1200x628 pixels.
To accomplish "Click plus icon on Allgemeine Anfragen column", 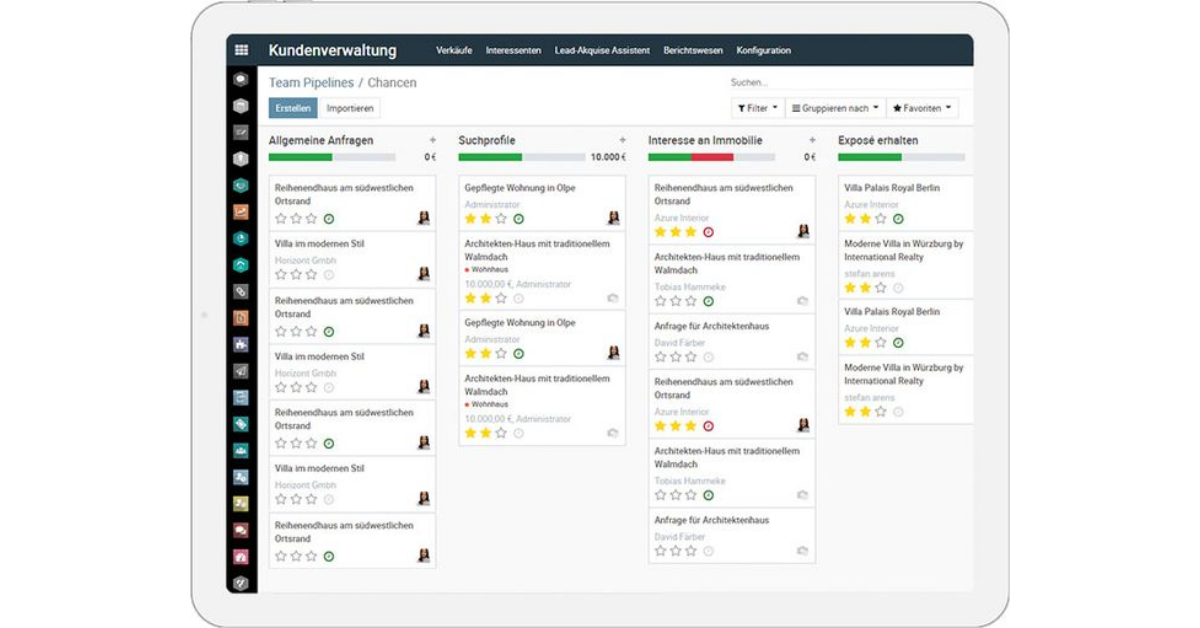I will pyautogui.click(x=432, y=141).
